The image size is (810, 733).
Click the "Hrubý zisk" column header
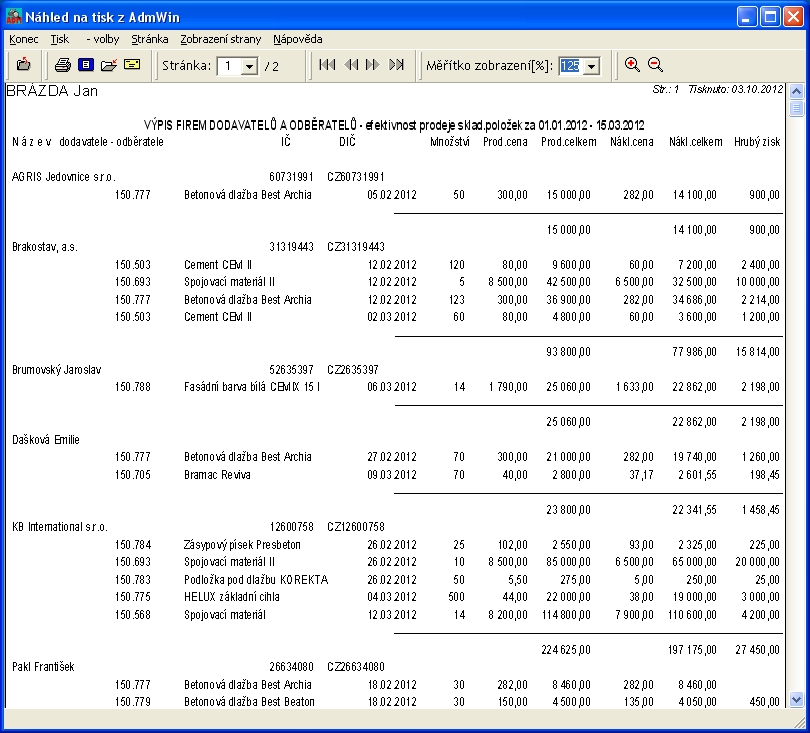pos(757,142)
